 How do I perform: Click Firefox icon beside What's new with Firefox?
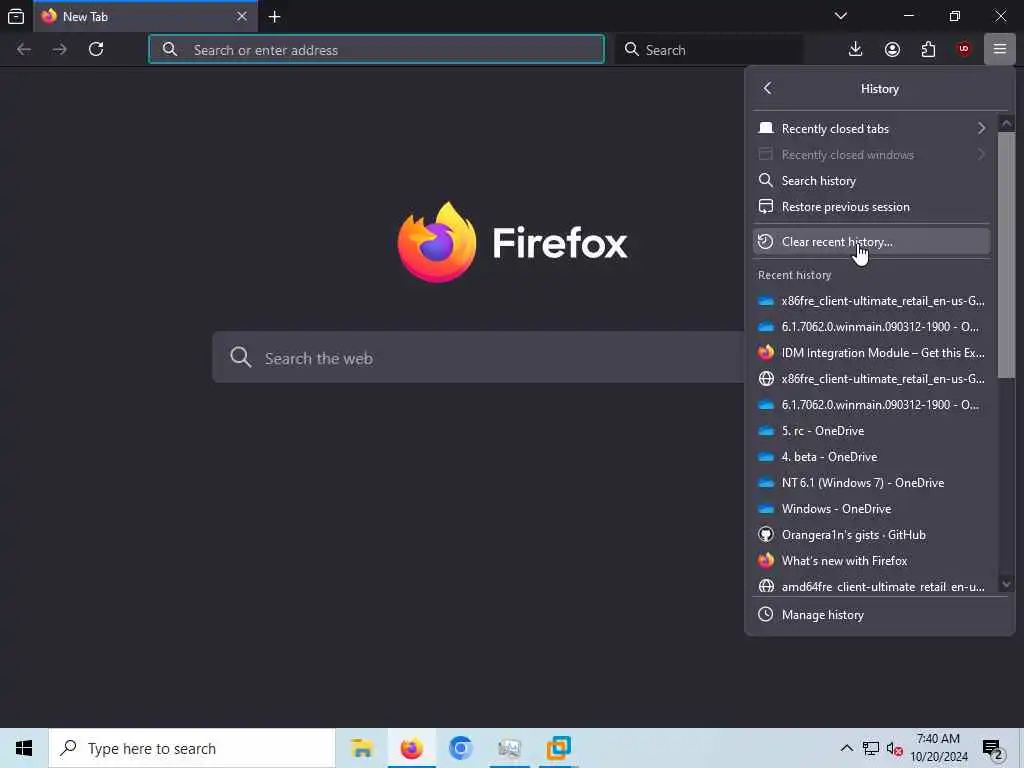766,560
